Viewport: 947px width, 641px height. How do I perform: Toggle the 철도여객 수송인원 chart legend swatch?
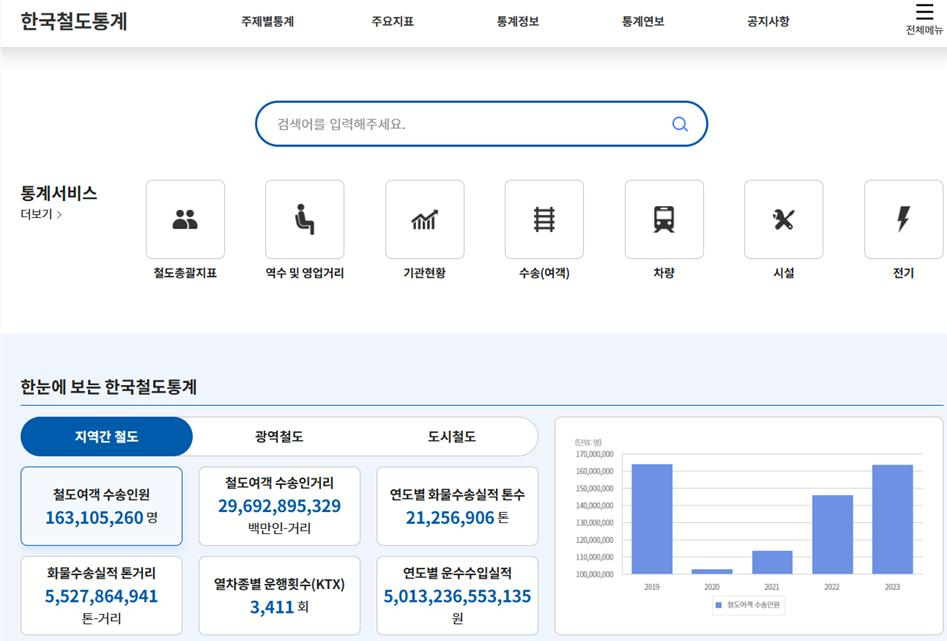(x=717, y=606)
